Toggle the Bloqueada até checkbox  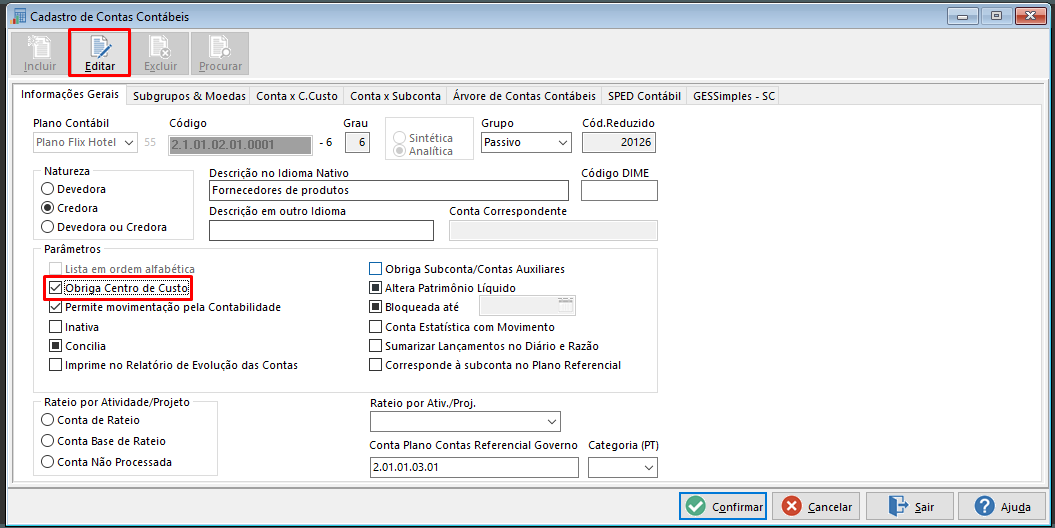pos(375,307)
